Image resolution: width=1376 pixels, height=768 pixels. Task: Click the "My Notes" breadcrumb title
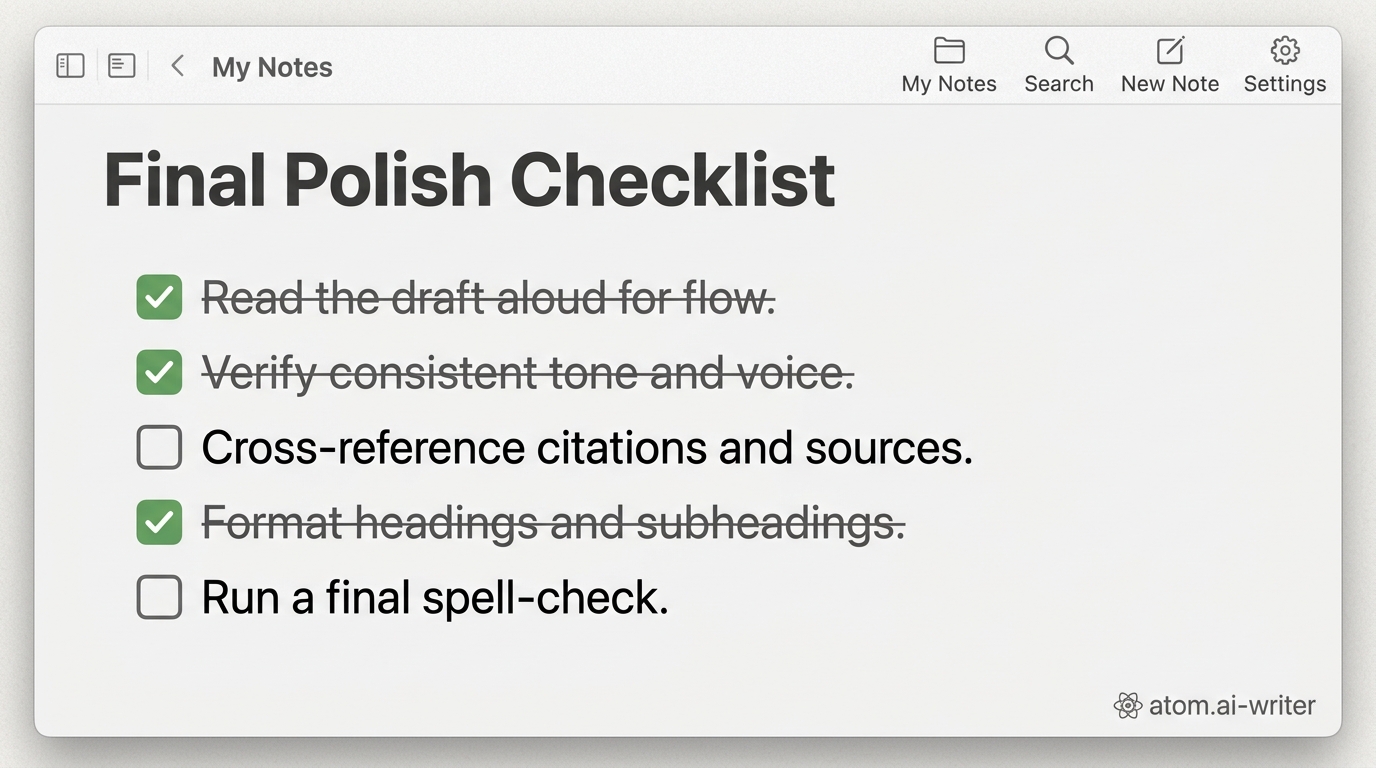tap(272, 67)
